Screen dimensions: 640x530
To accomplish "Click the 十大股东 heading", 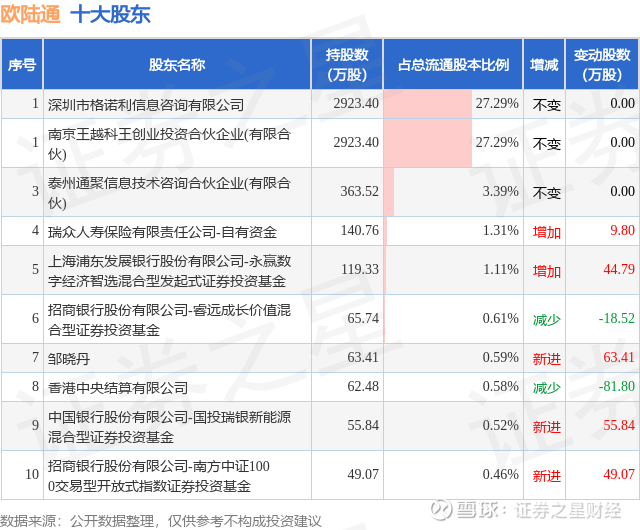I will coord(111,14).
